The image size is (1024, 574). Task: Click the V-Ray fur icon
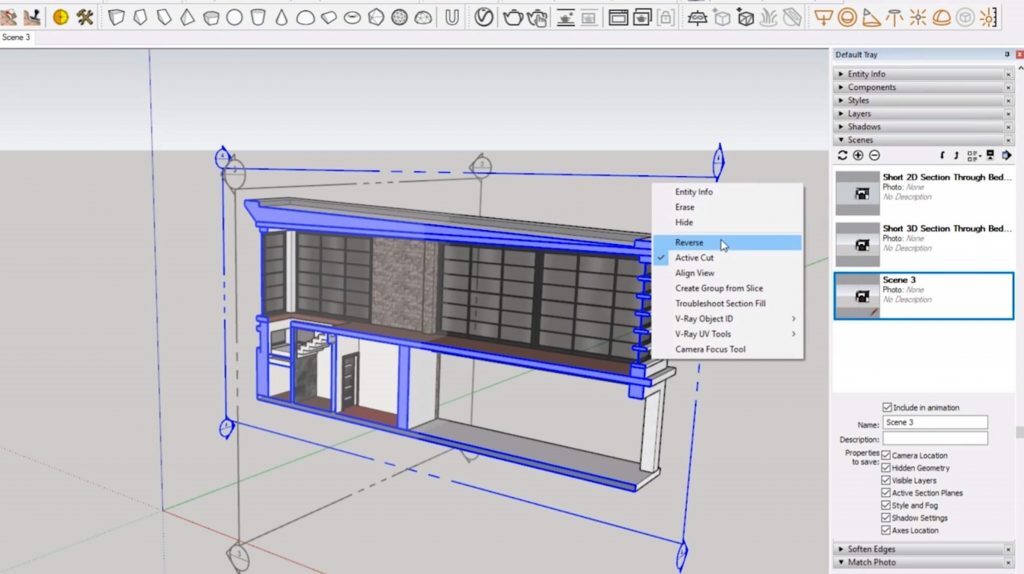tap(769, 18)
